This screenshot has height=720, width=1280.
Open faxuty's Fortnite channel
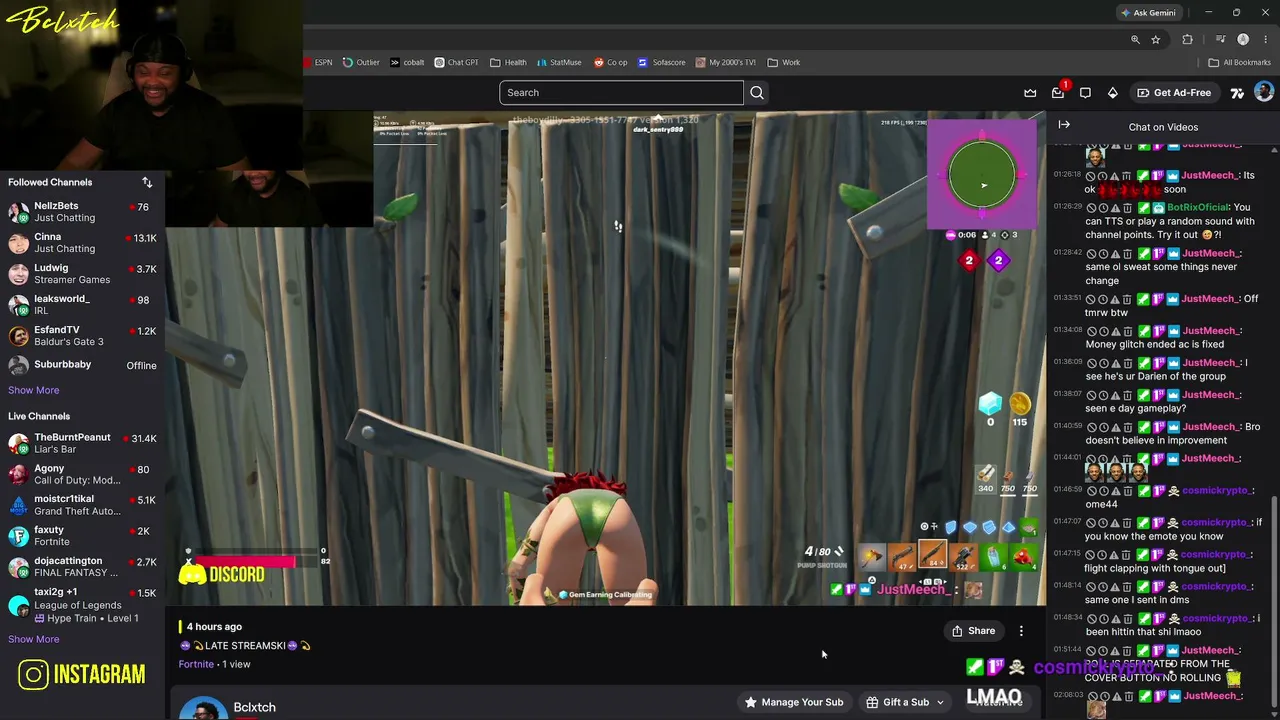coord(82,536)
